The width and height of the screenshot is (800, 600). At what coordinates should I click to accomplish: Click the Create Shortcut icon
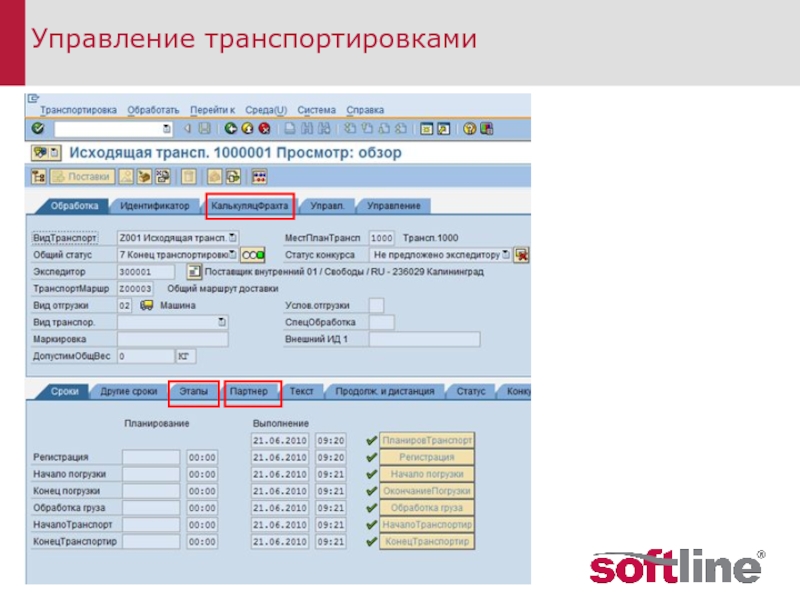(443, 129)
